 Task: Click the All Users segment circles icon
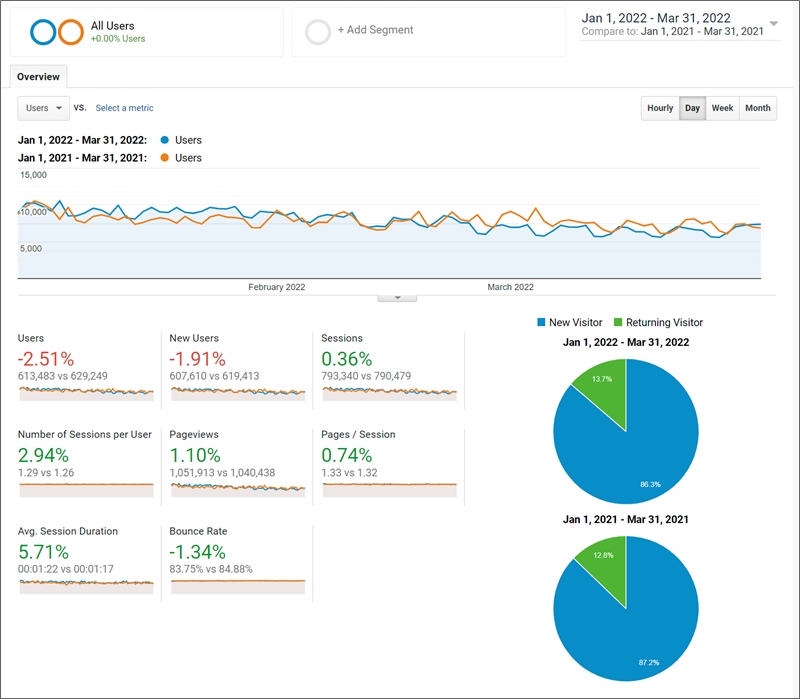[56, 32]
